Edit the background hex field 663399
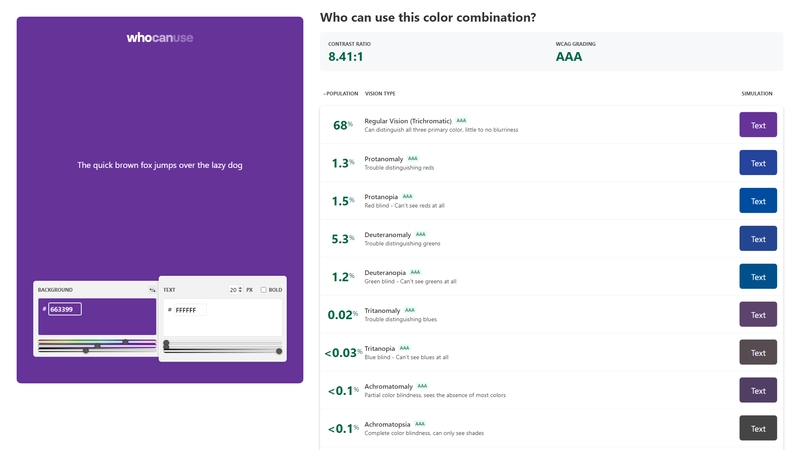 (x=65, y=309)
